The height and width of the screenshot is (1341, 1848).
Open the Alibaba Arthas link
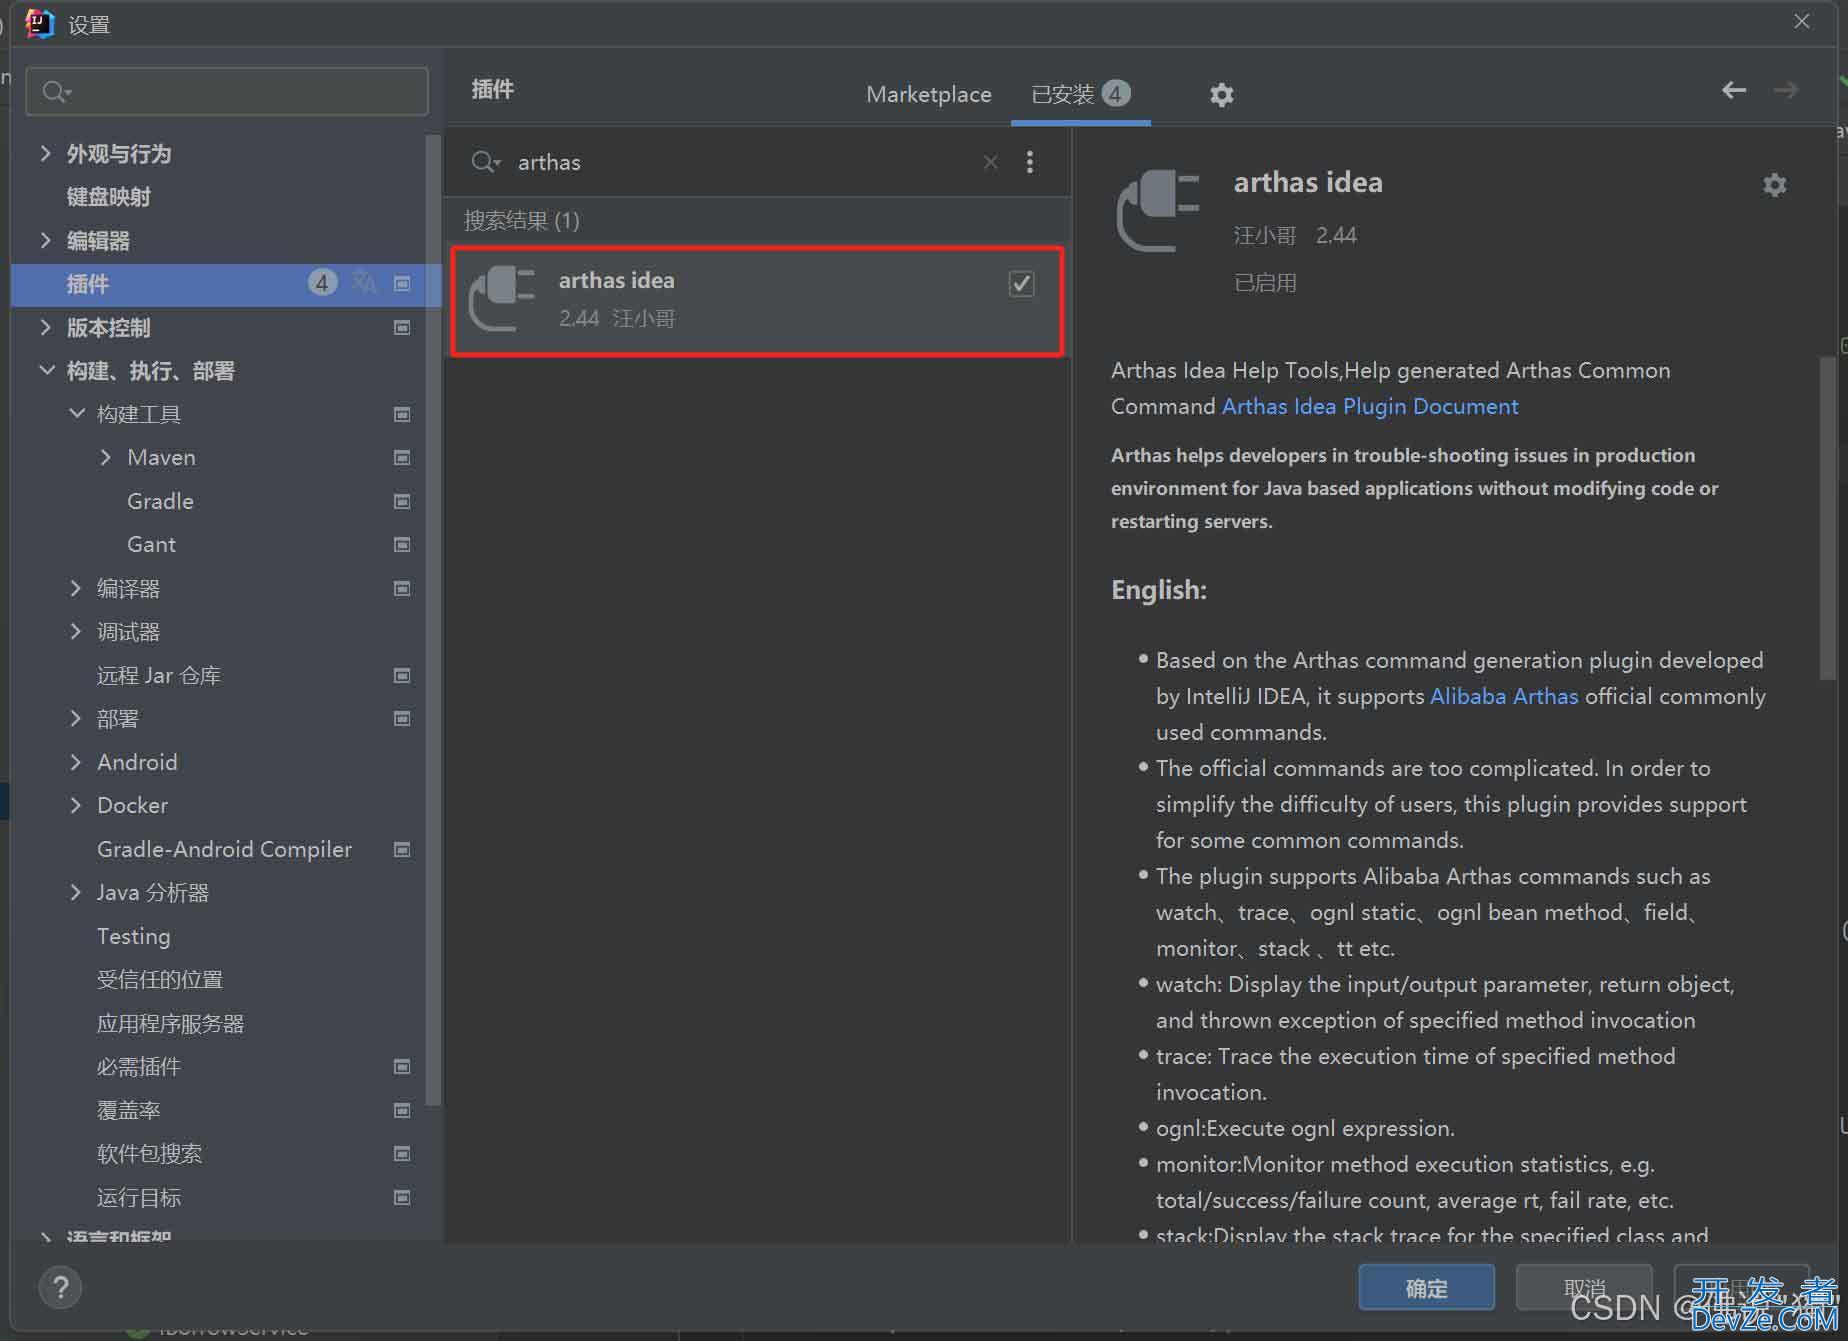point(1504,697)
